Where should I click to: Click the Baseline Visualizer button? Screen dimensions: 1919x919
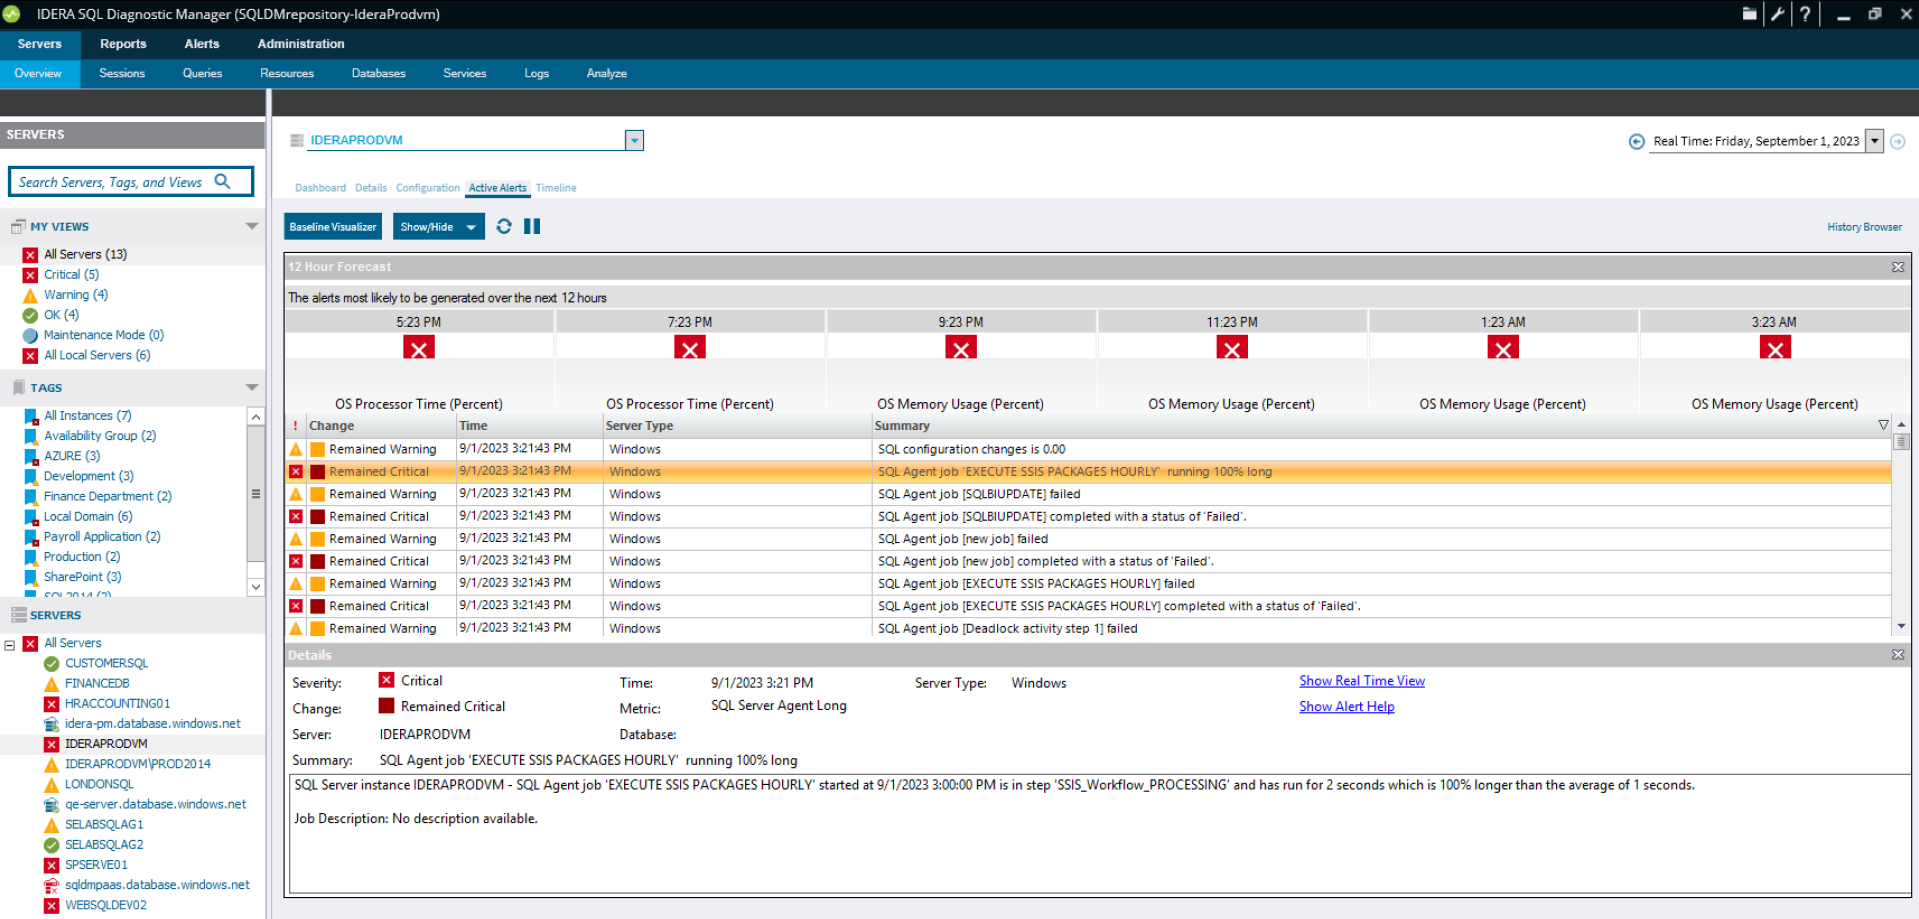pyautogui.click(x=333, y=227)
